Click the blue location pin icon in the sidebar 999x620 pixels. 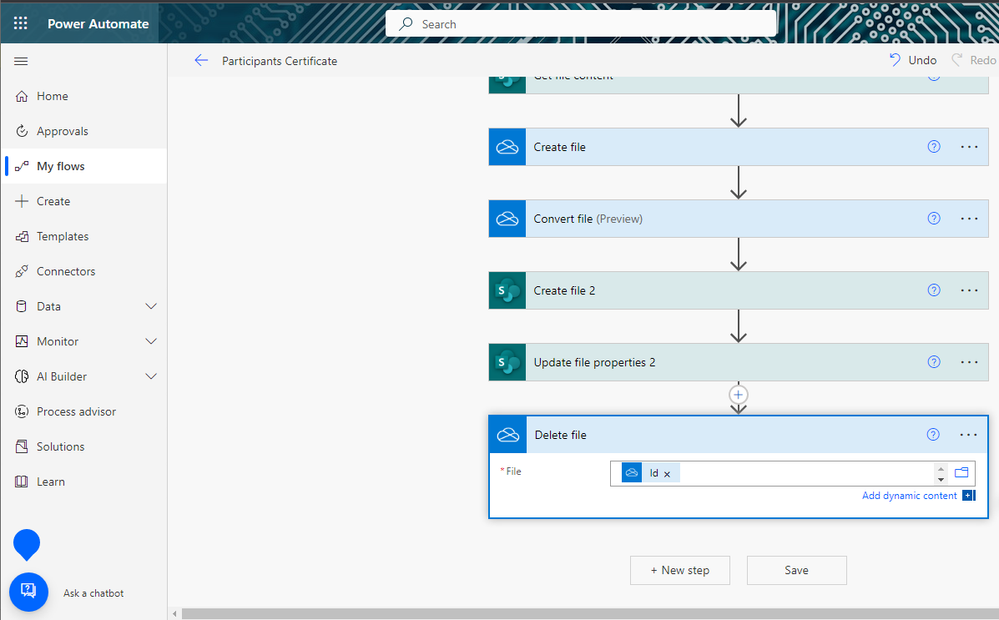click(x=27, y=545)
